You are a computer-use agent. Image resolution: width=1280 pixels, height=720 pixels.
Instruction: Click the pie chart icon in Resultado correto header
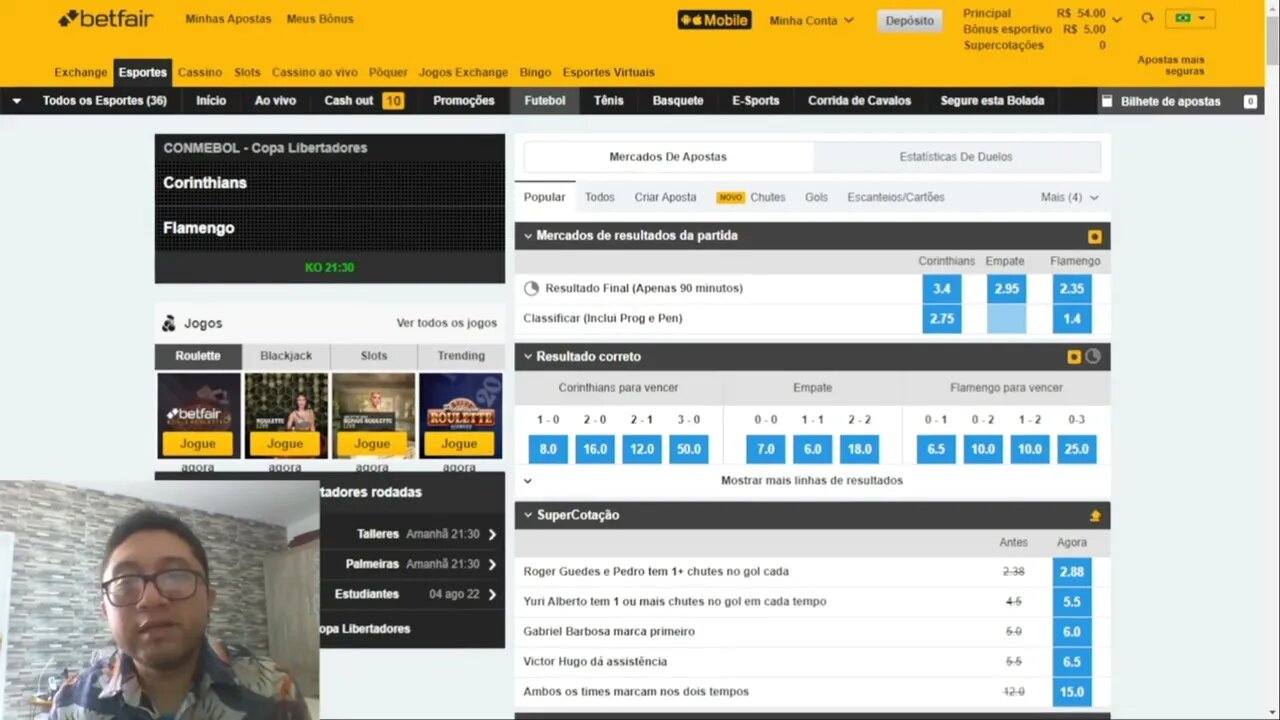click(x=1093, y=357)
